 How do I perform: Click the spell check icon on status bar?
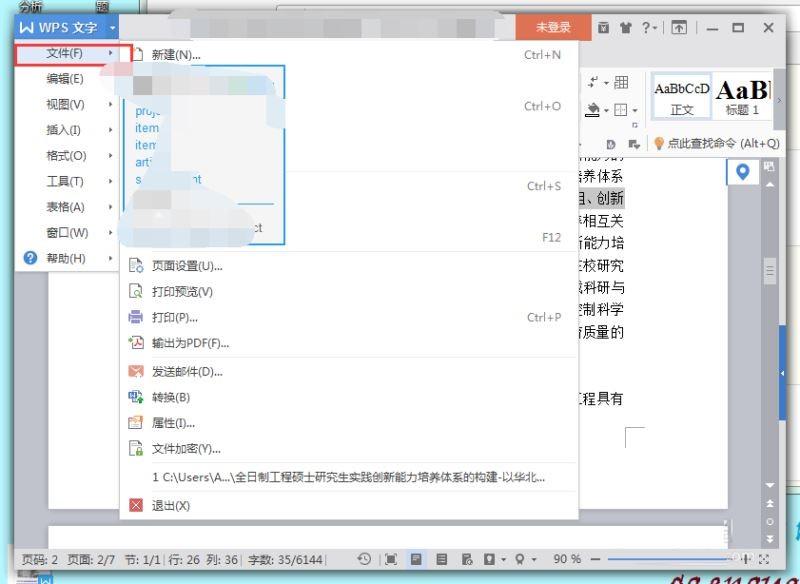(467, 557)
